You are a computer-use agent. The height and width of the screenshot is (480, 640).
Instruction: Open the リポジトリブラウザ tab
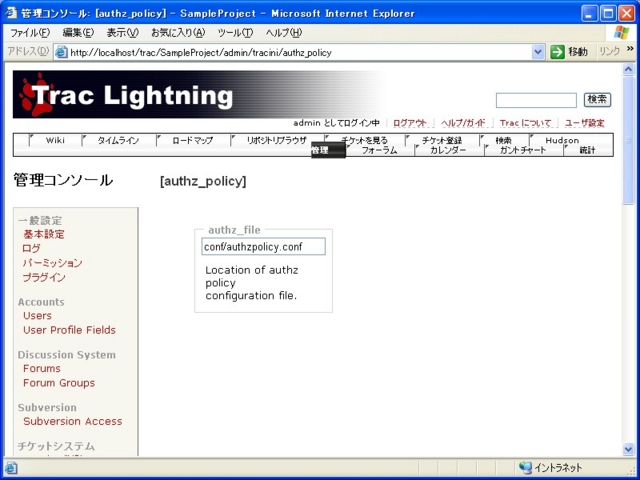[276, 140]
